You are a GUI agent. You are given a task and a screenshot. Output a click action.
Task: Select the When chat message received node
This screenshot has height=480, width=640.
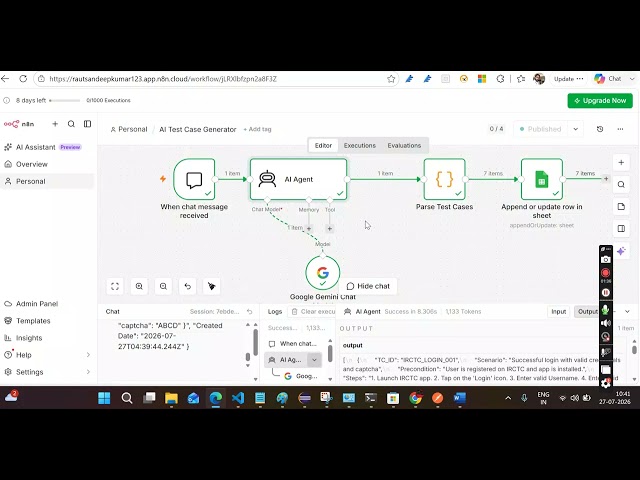coord(194,179)
